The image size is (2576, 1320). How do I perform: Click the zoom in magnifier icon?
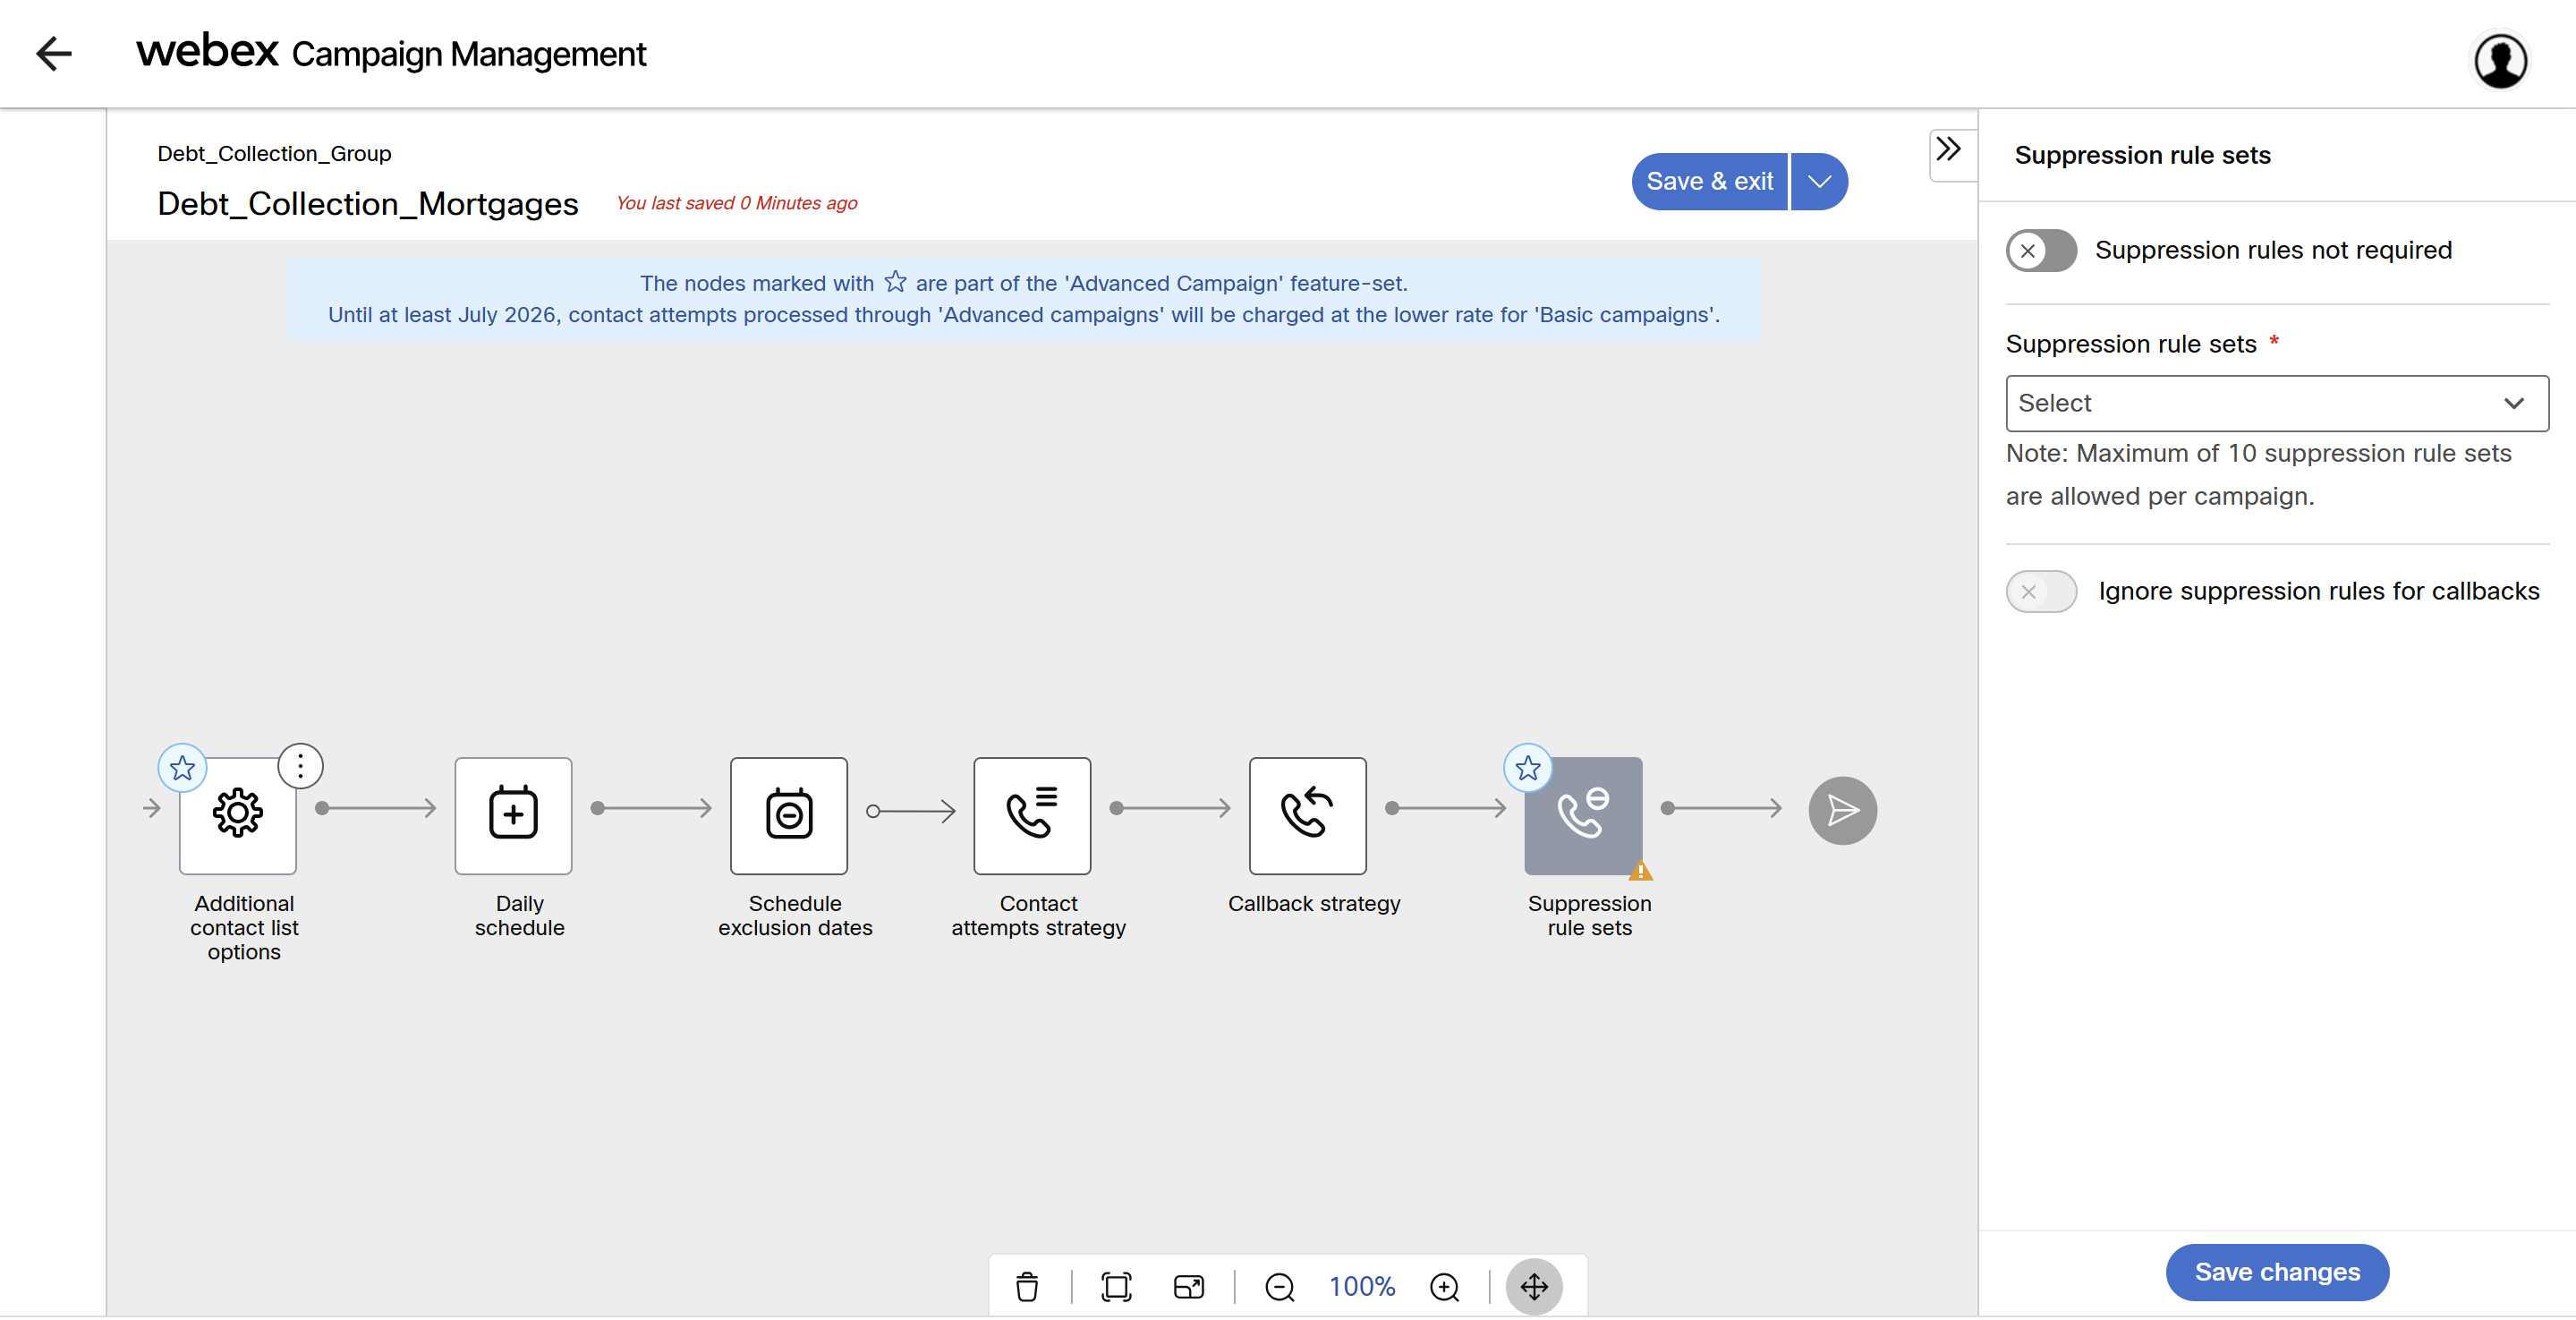click(1444, 1286)
